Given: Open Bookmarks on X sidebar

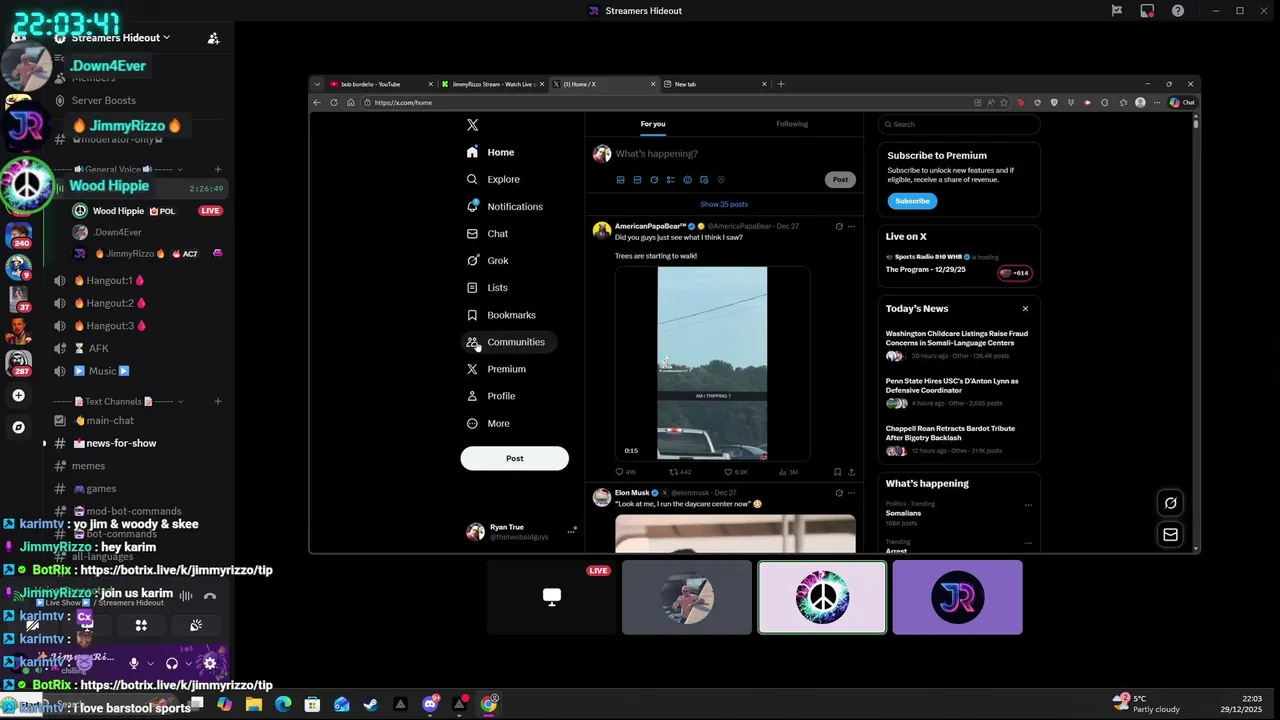Looking at the screenshot, I should coord(500,315).
